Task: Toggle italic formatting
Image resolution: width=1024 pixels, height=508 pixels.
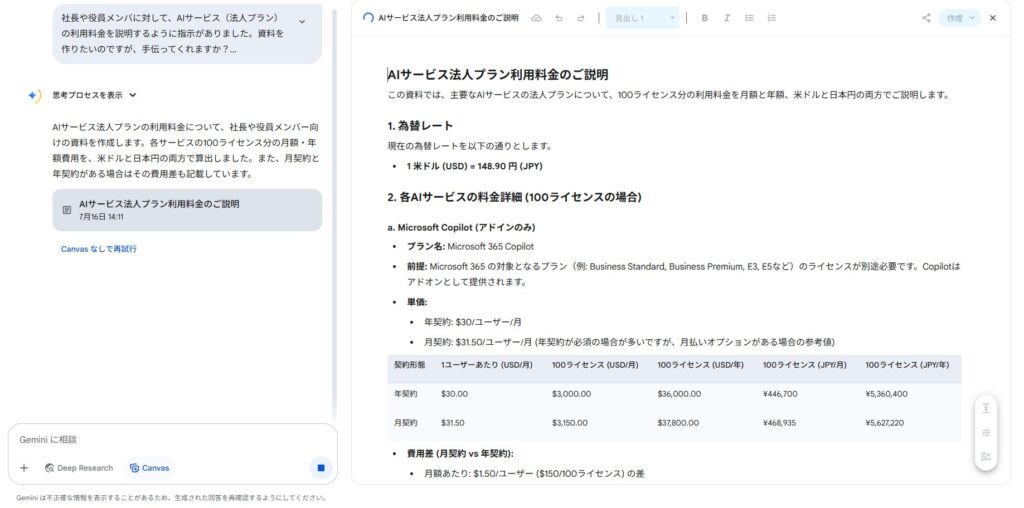Action: 727,18
